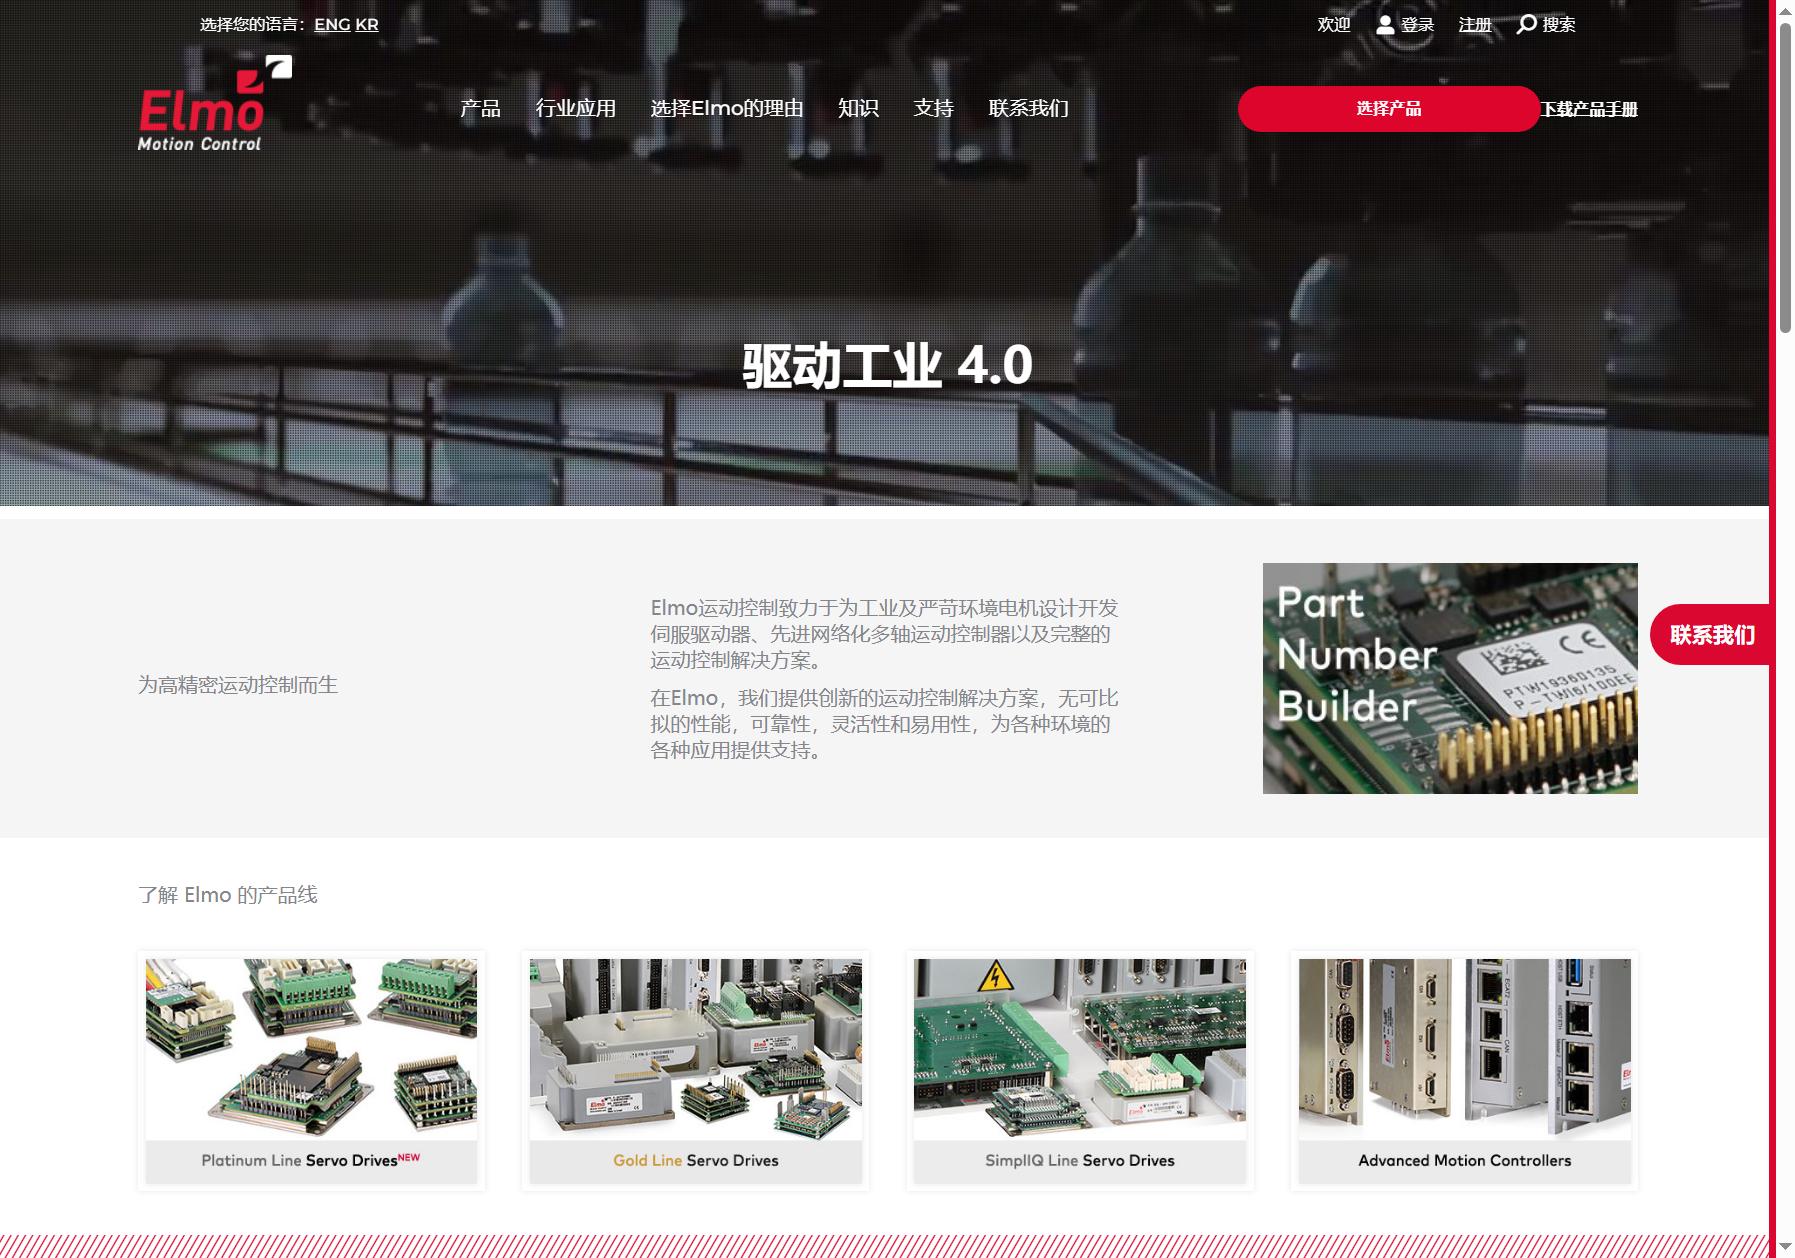This screenshot has height=1258, width=1795.
Task: Click the 搜索 search text
Action: point(1559,25)
